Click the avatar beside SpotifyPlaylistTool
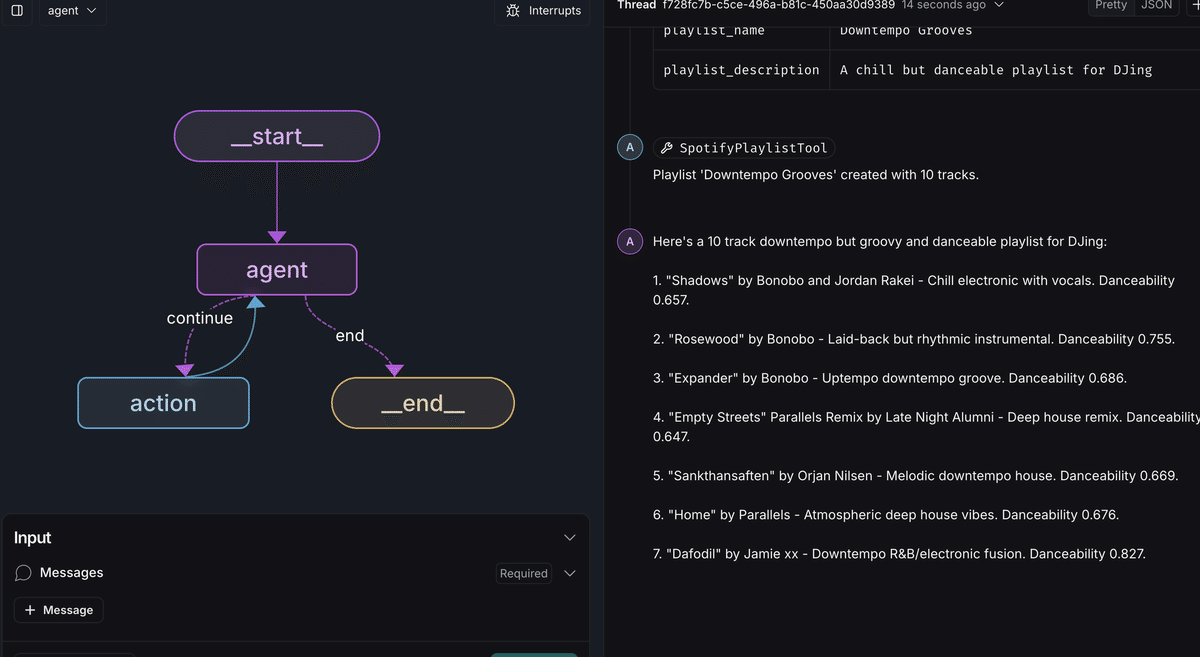 tap(629, 148)
